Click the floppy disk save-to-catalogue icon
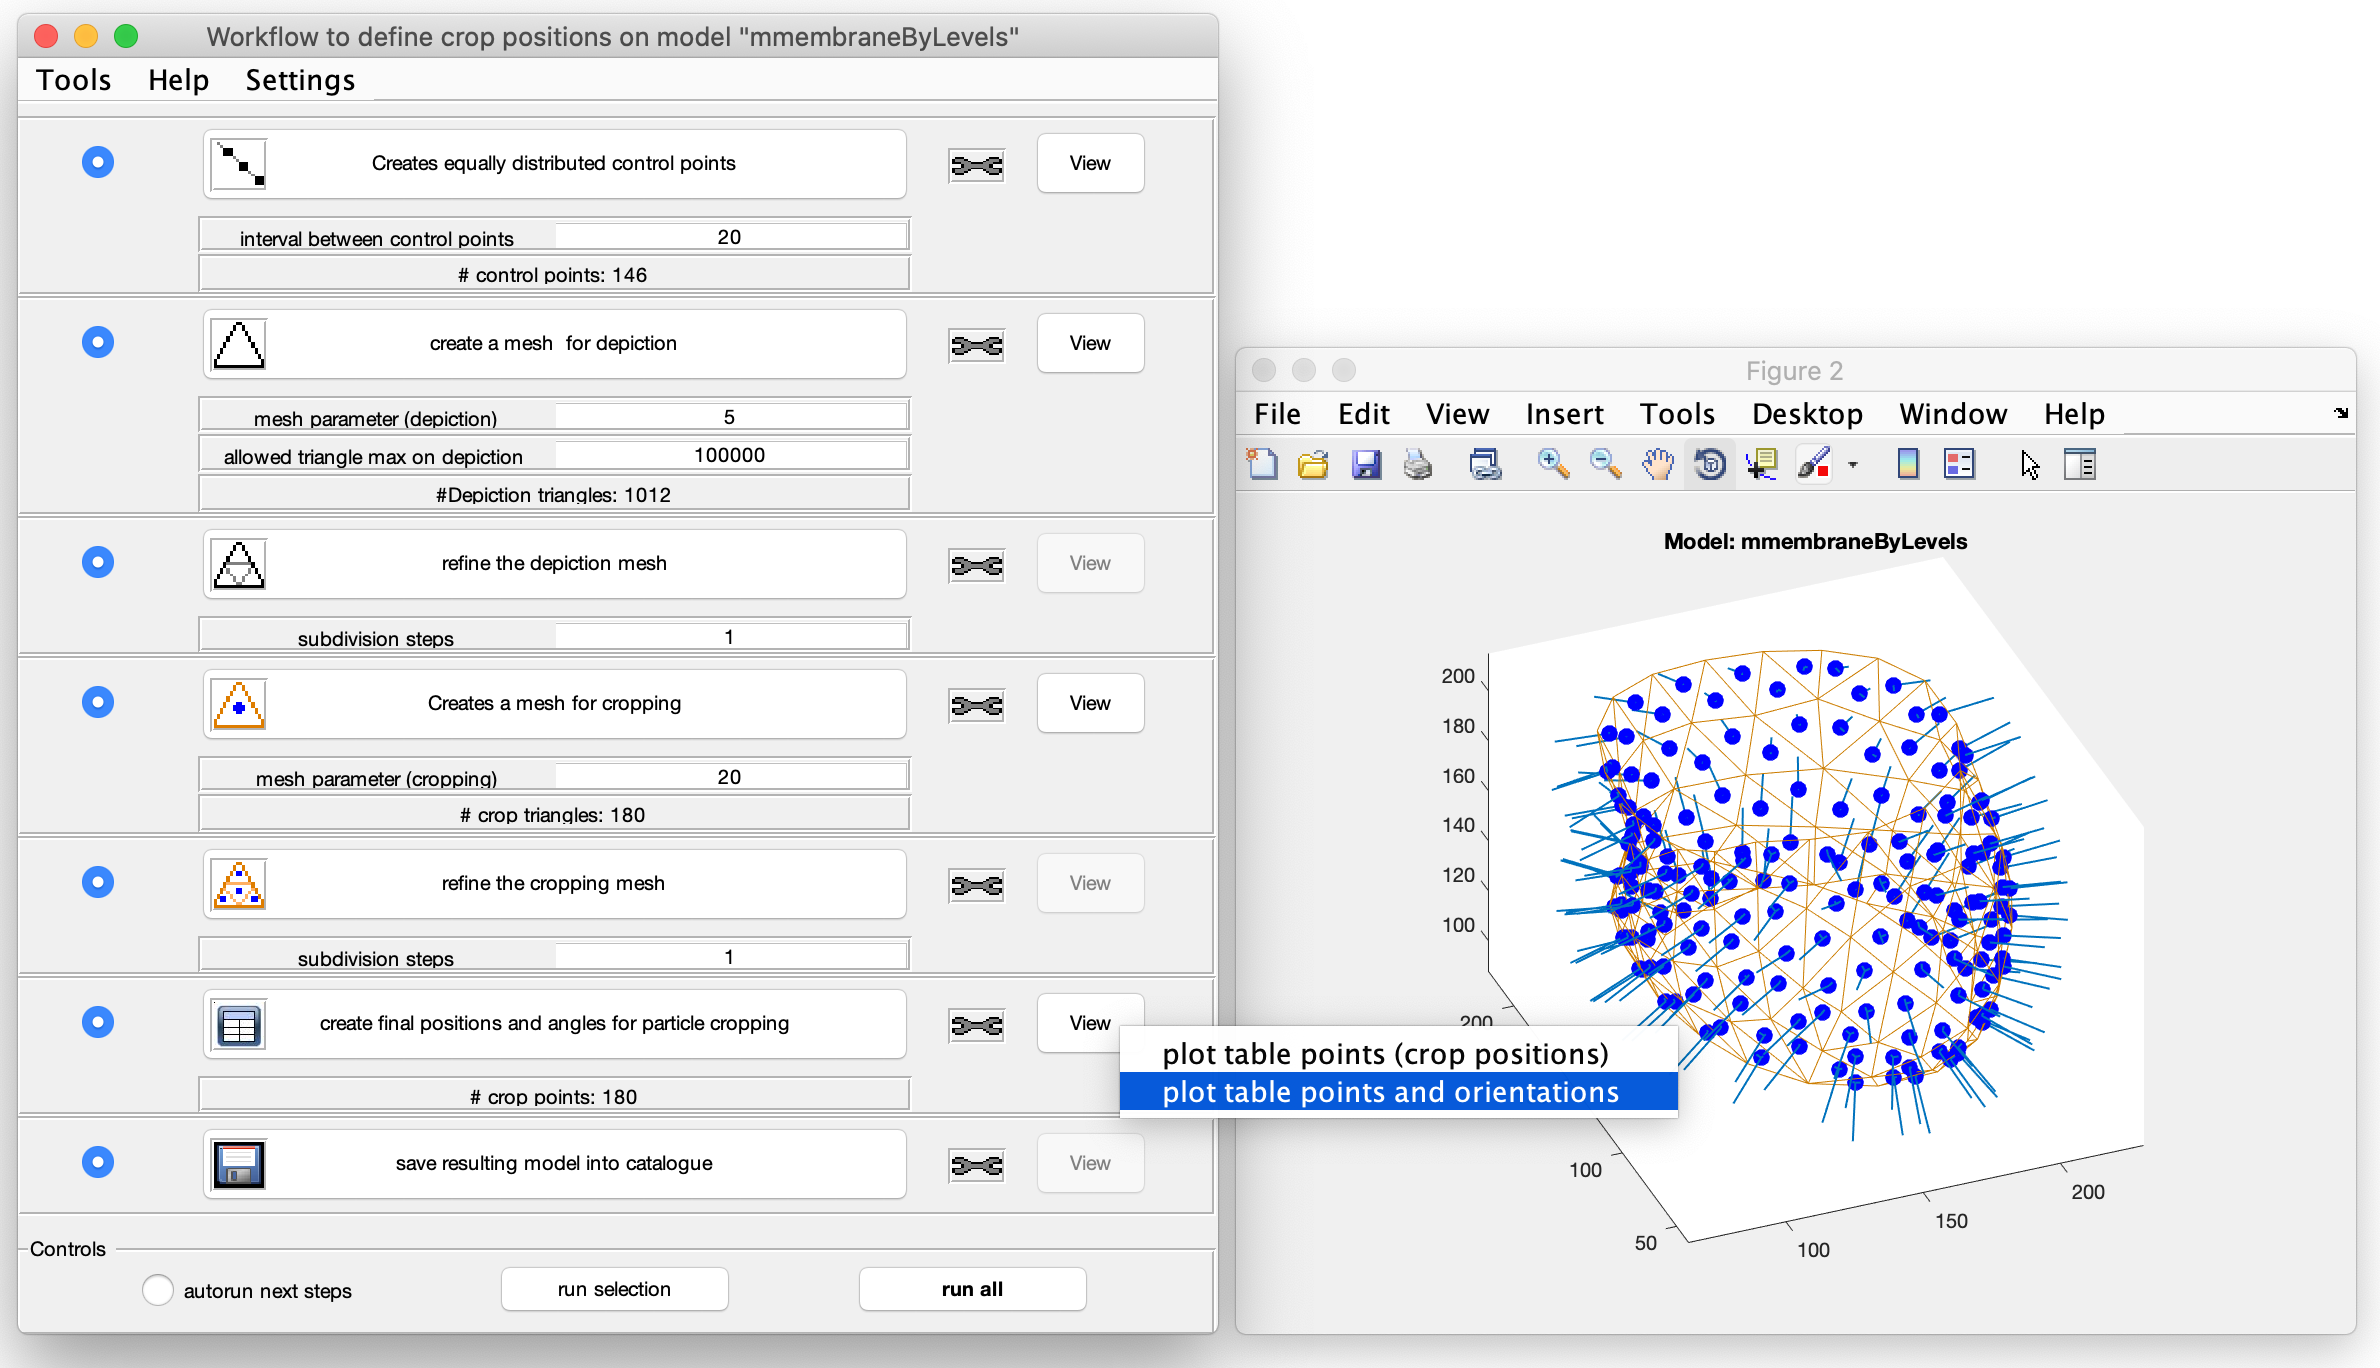The width and height of the screenshot is (2380, 1368). [x=239, y=1164]
